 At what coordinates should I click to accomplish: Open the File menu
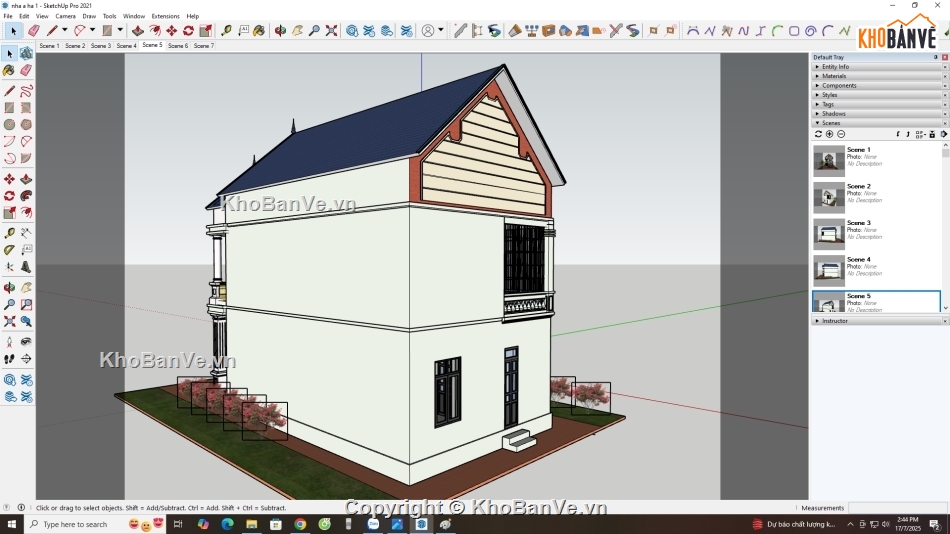[x=8, y=16]
